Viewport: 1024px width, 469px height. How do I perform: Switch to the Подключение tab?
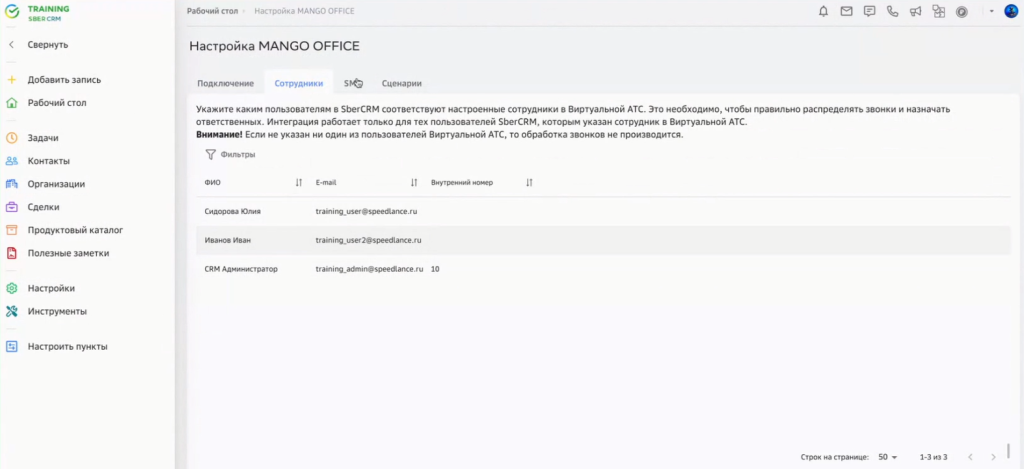[225, 84]
